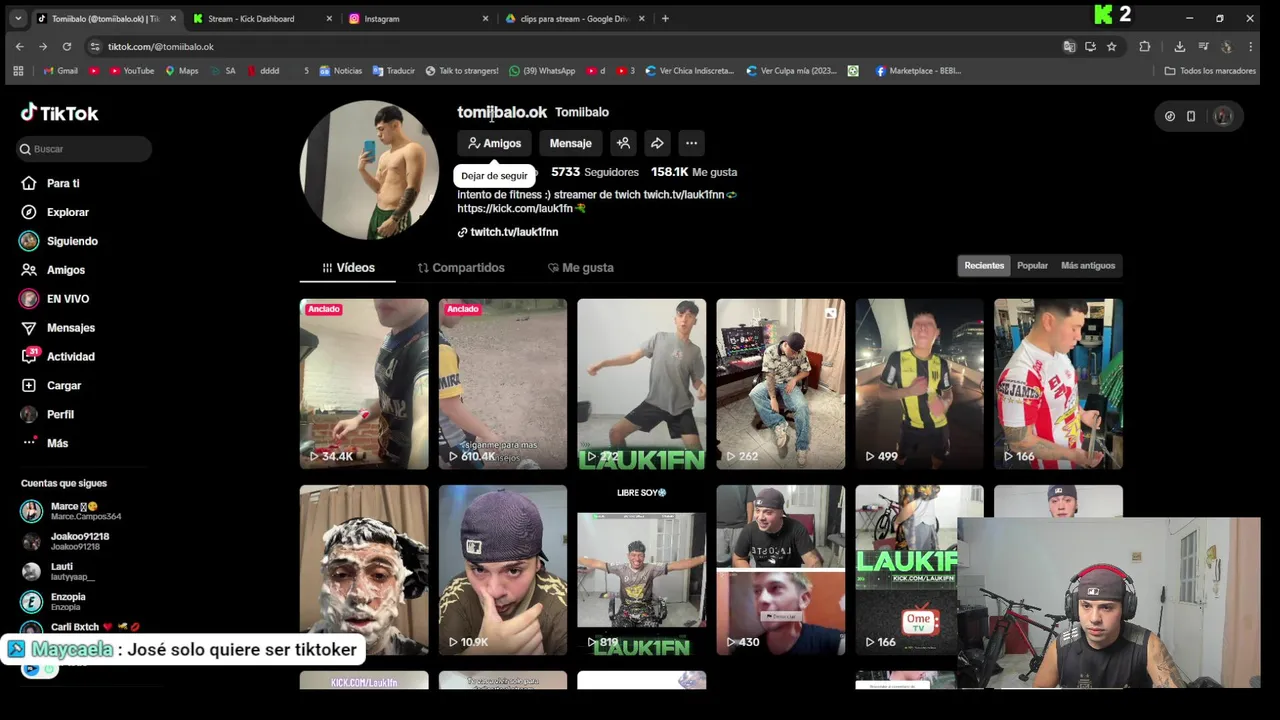Reload the page

[67, 46]
